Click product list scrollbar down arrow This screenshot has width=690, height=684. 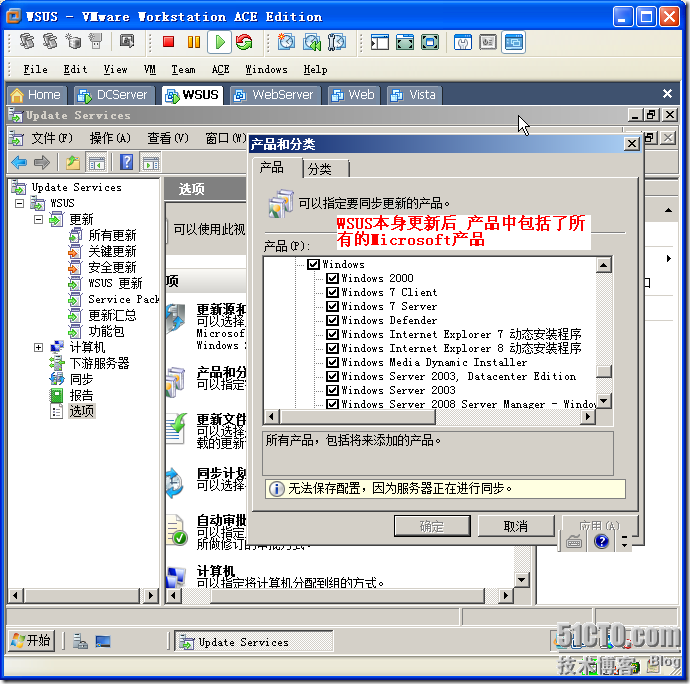(603, 401)
